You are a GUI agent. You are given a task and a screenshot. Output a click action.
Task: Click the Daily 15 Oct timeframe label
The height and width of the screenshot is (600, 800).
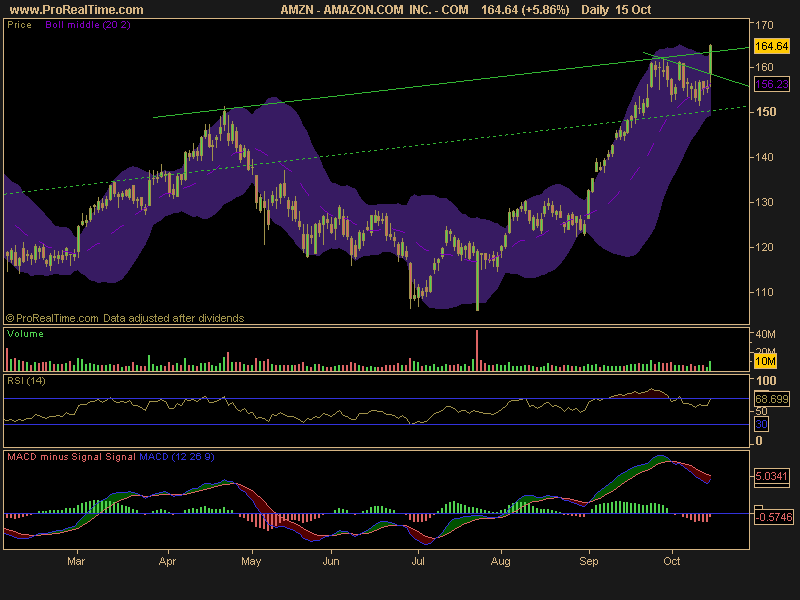[616, 10]
